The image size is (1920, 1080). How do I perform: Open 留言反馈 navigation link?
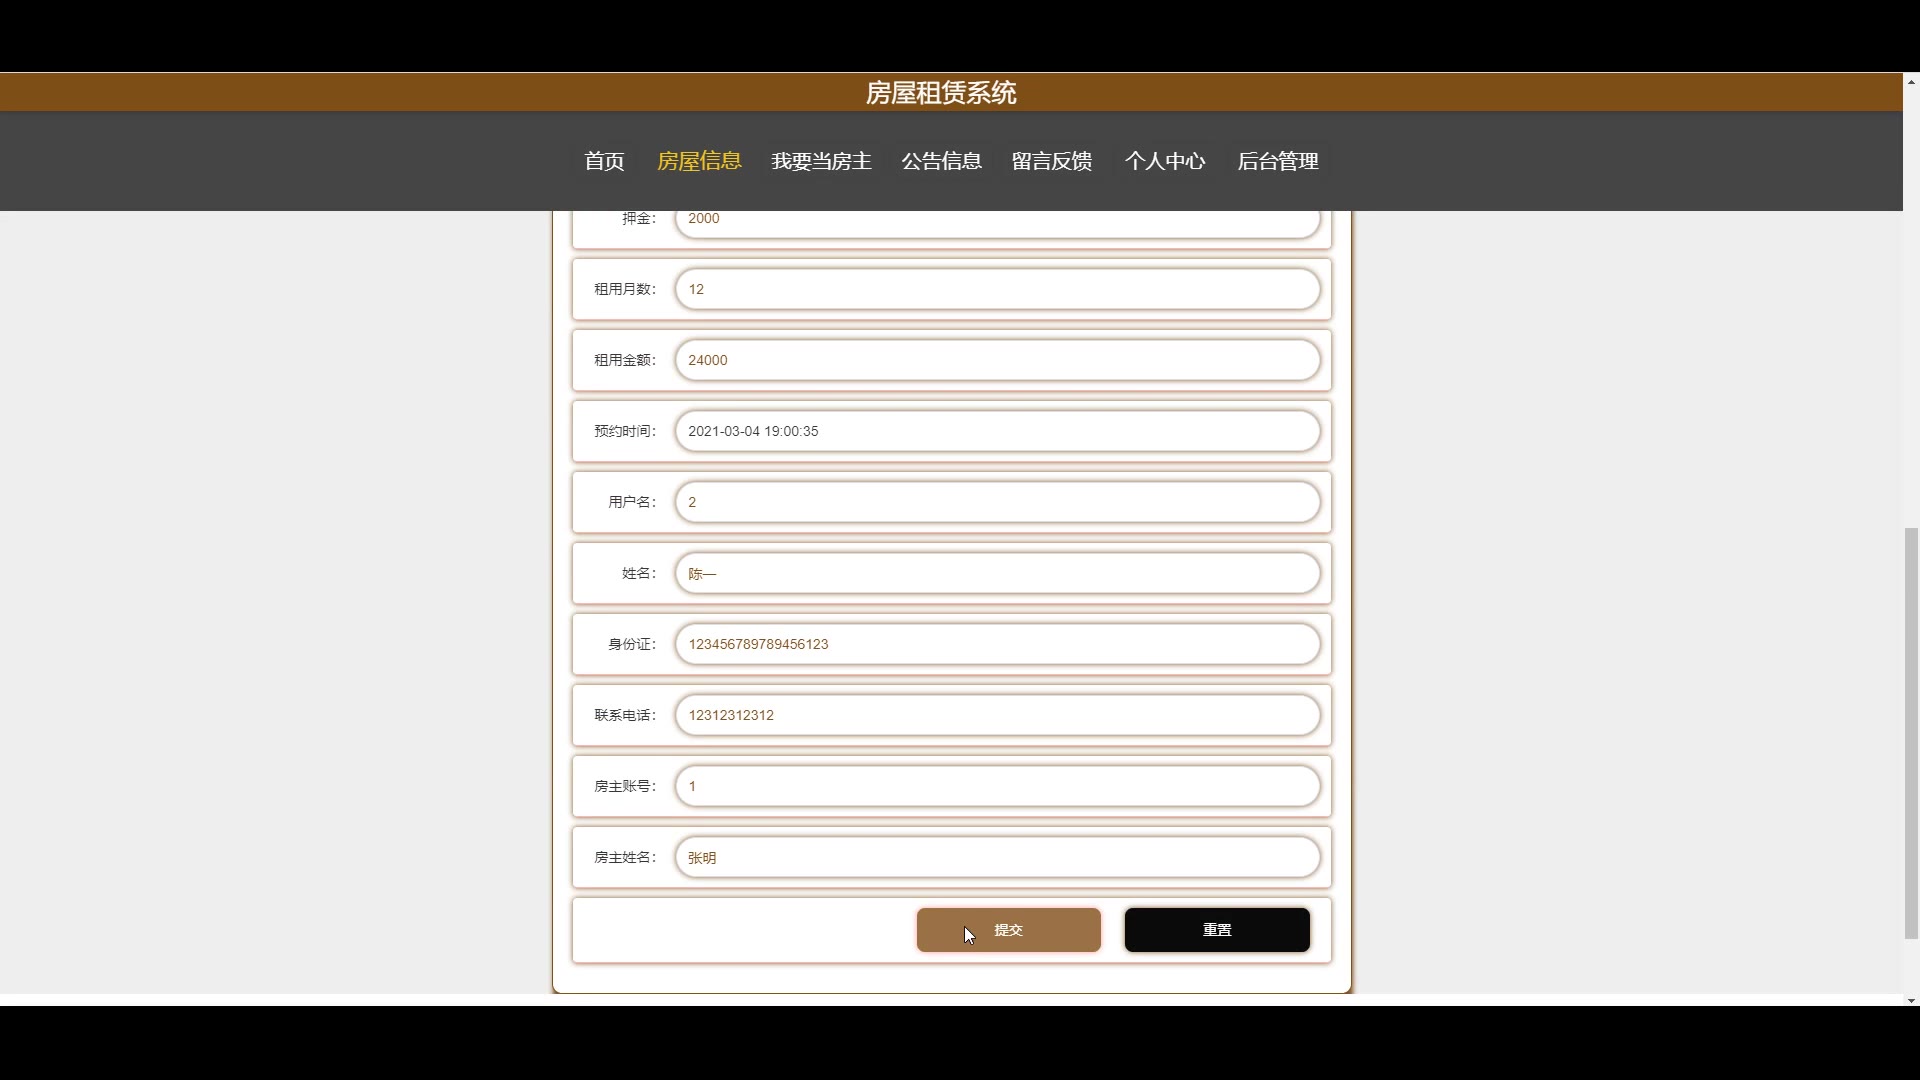[x=1051, y=161]
